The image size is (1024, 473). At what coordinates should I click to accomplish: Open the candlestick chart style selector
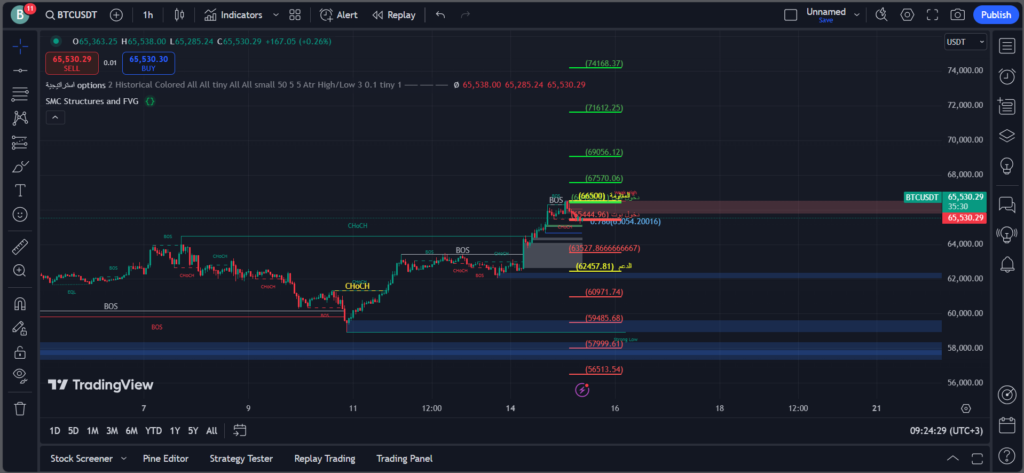180,14
